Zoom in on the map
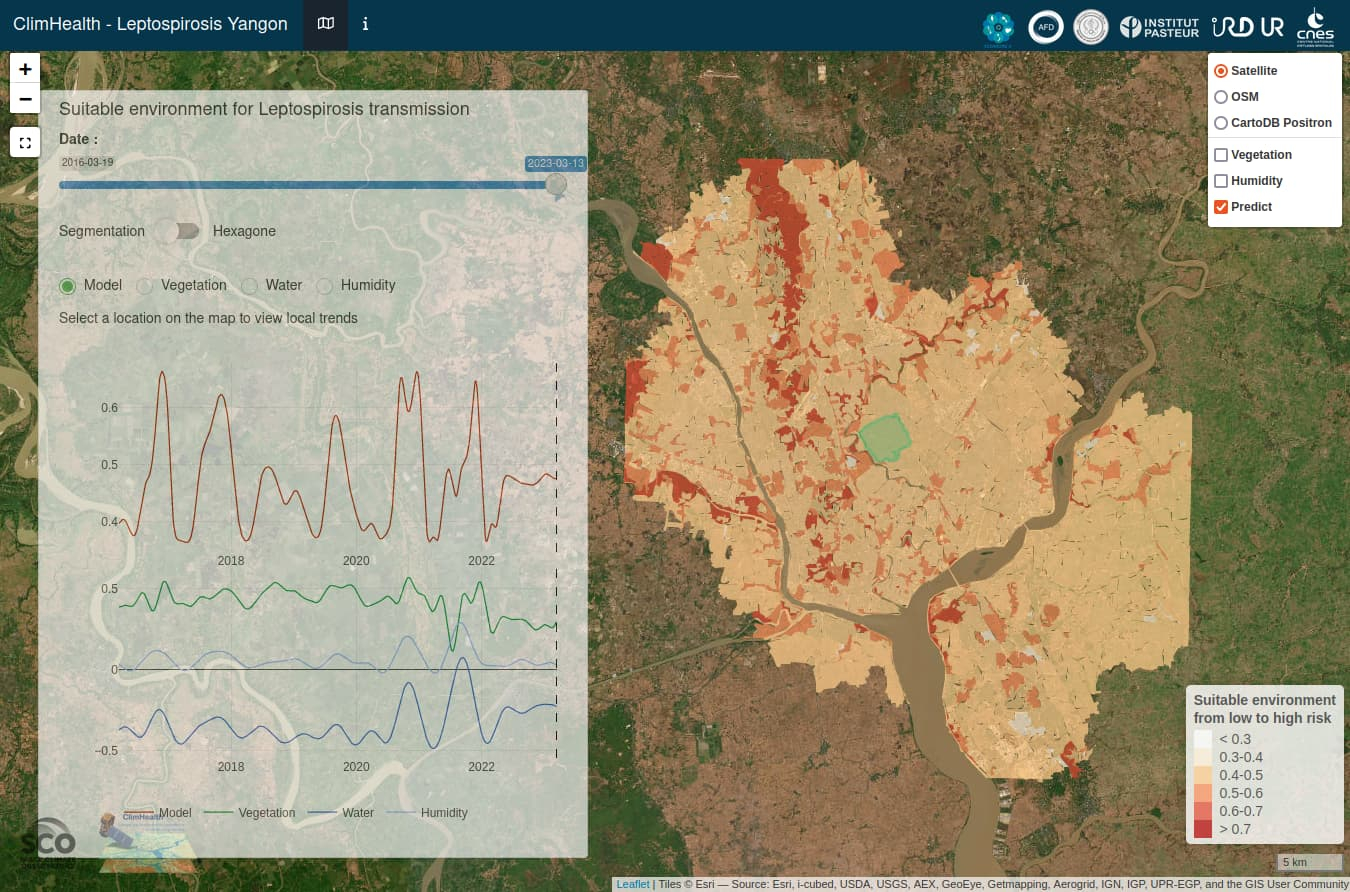 click(x=25, y=69)
